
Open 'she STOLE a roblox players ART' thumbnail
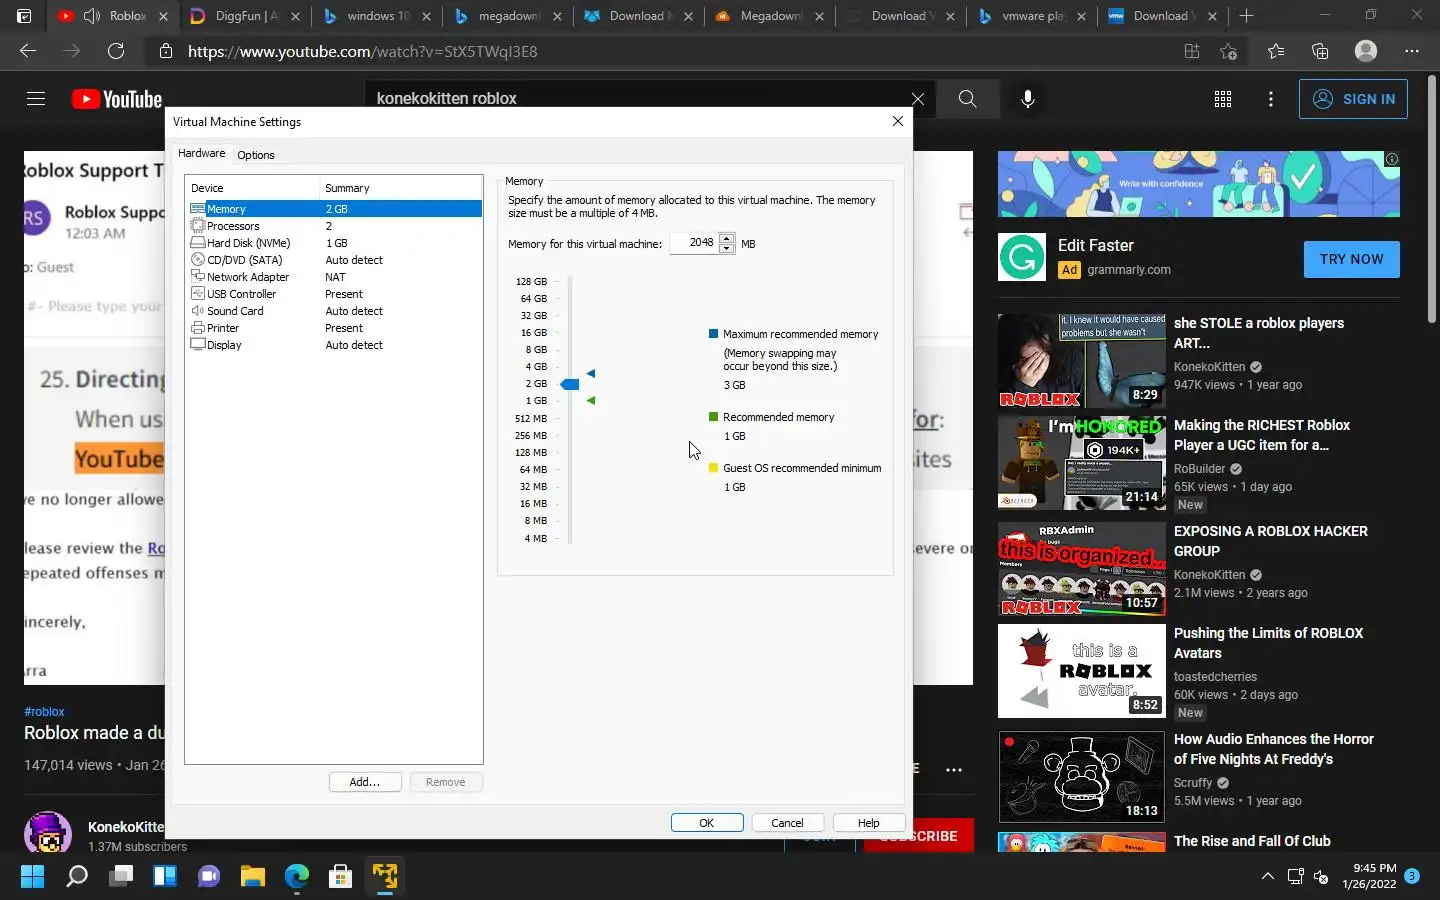[1081, 360]
